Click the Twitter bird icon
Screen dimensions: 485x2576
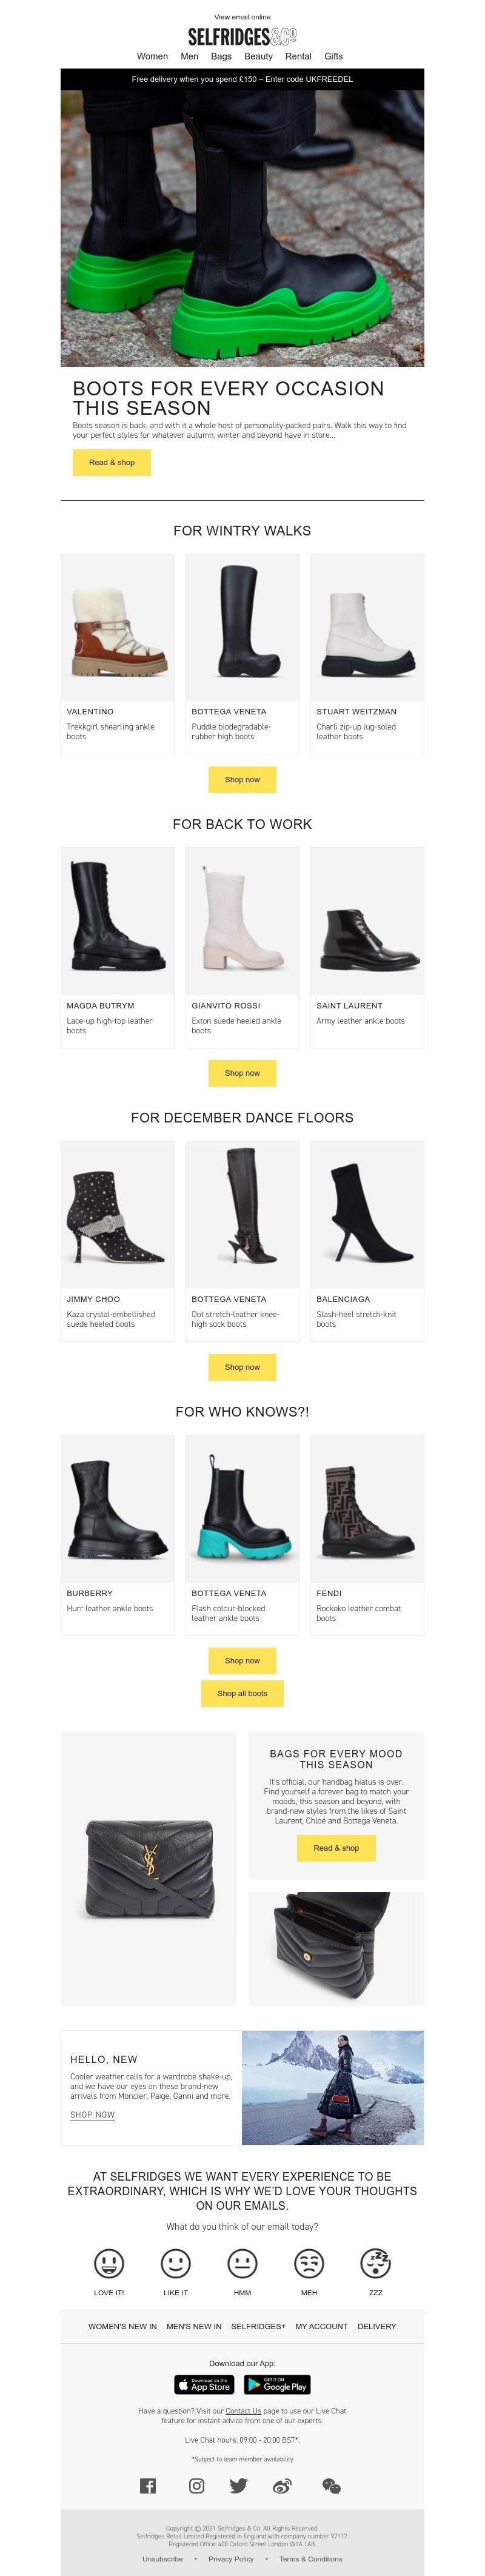coord(238,2485)
